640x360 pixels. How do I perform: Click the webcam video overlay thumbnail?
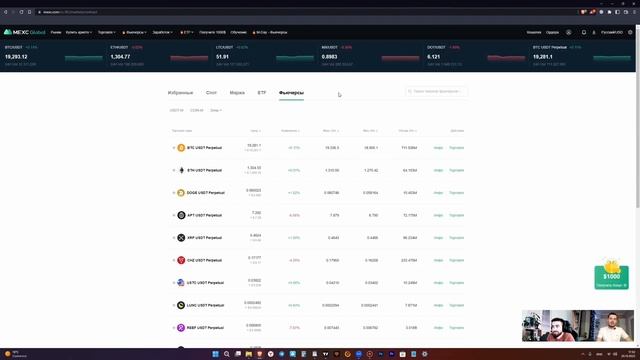(x=578, y=326)
